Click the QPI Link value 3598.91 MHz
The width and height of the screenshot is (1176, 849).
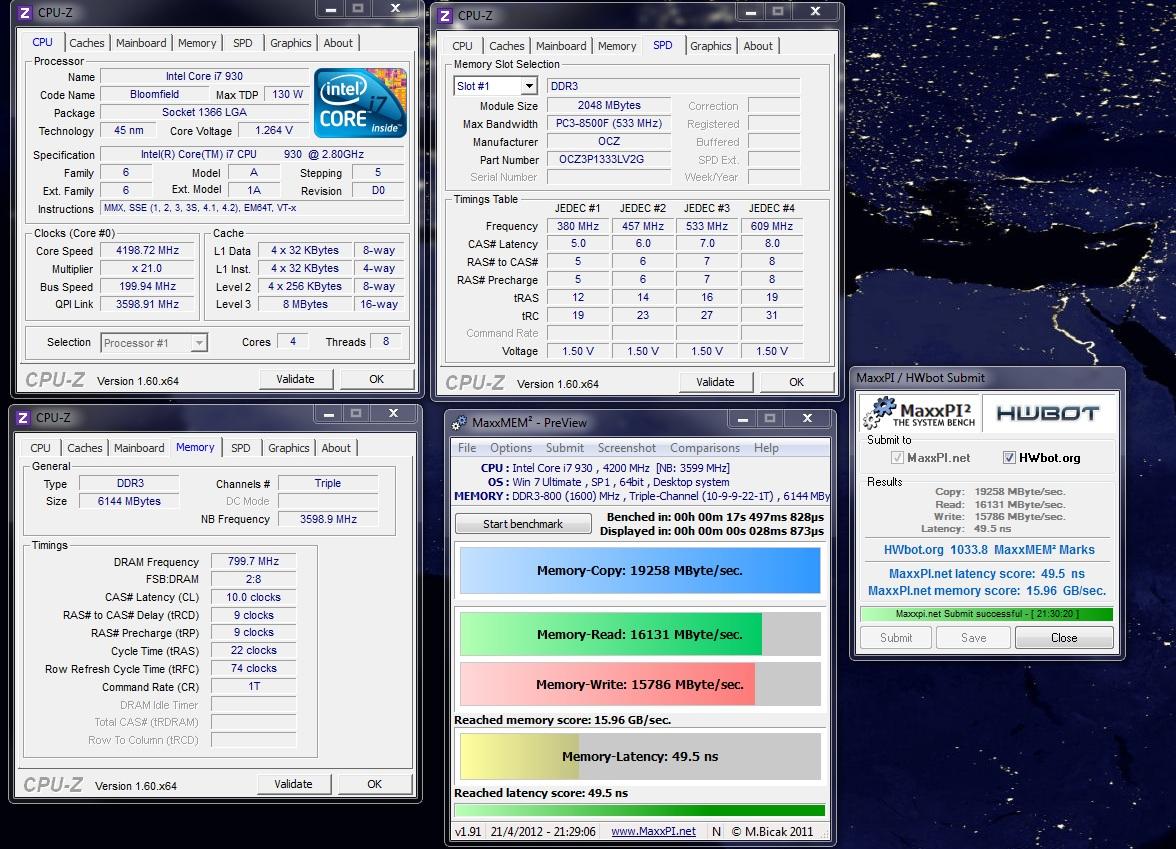click(x=148, y=304)
